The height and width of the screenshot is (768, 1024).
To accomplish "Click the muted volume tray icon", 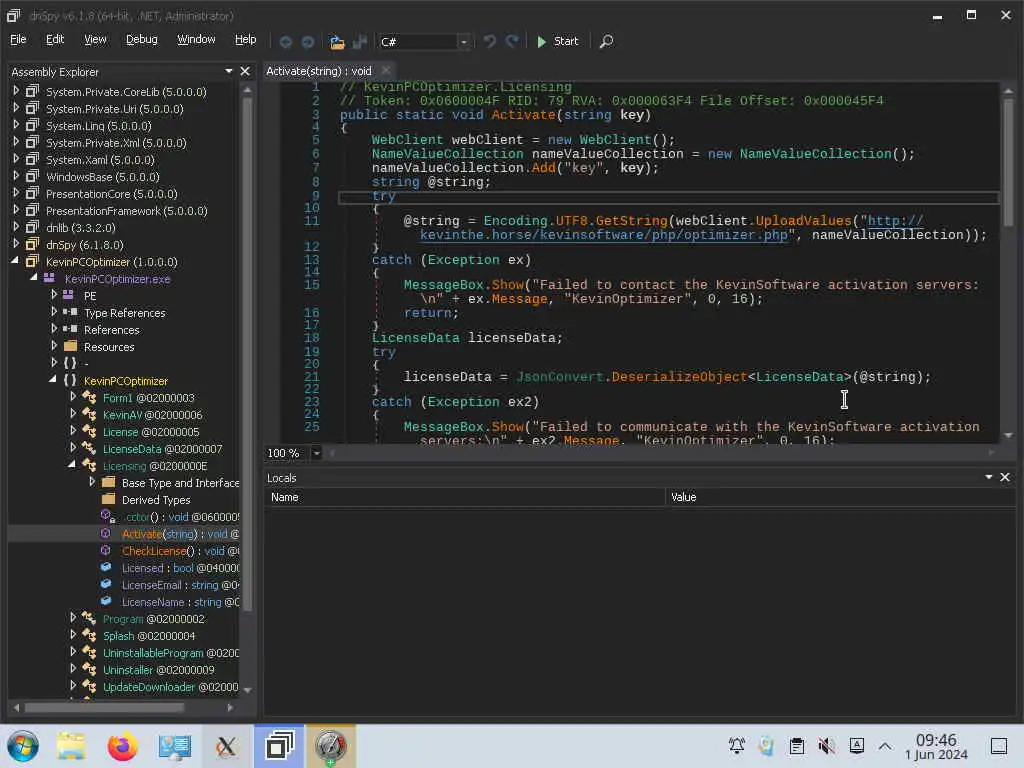I will tap(826, 745).
